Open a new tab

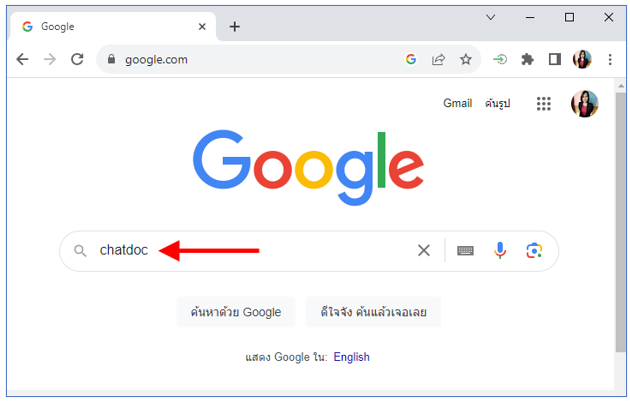click(235, 27)
